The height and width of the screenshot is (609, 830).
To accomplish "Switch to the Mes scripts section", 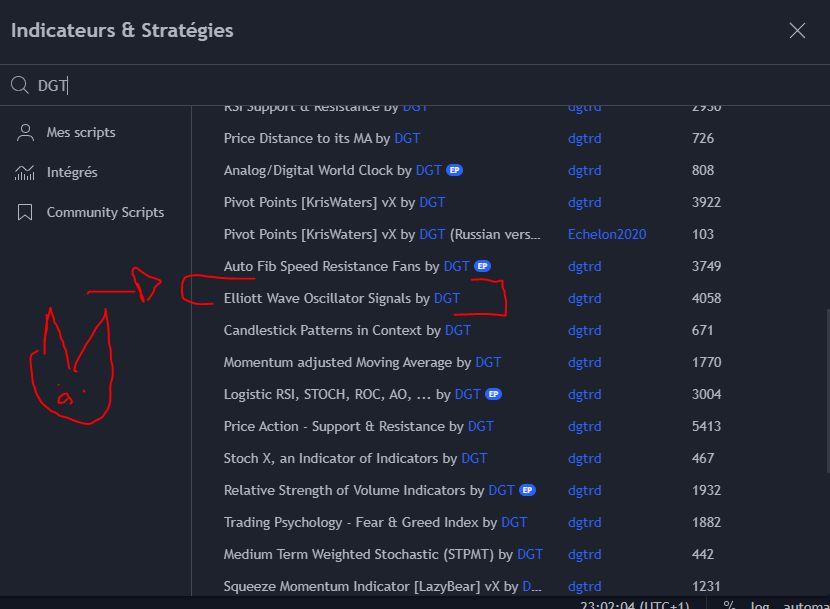I will pyautogui.click(x=81, y=131).
